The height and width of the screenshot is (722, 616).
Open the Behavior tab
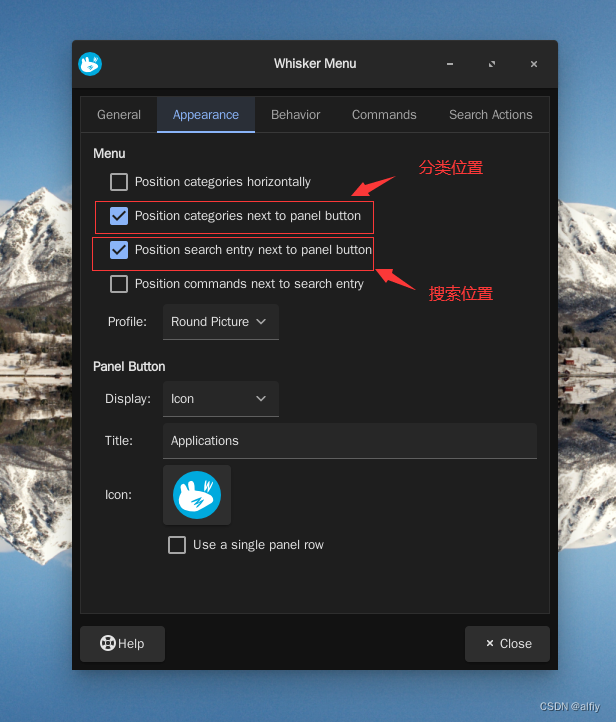[296, 115]
